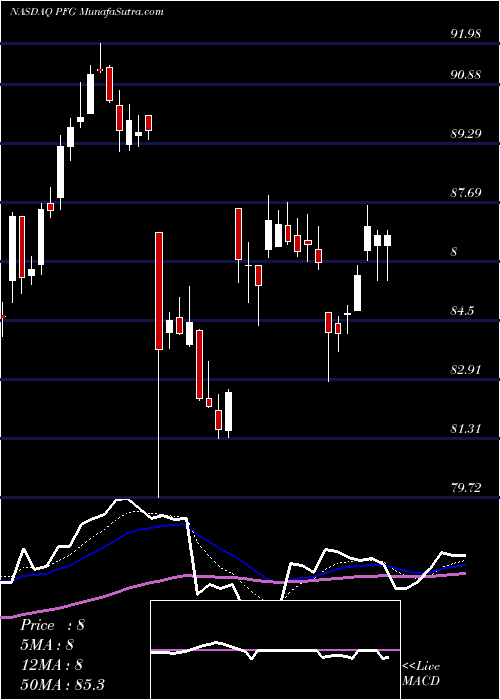Click the 50MA : 85.3 readout
This screenshot has width=500, height=700.
point(62,684)
